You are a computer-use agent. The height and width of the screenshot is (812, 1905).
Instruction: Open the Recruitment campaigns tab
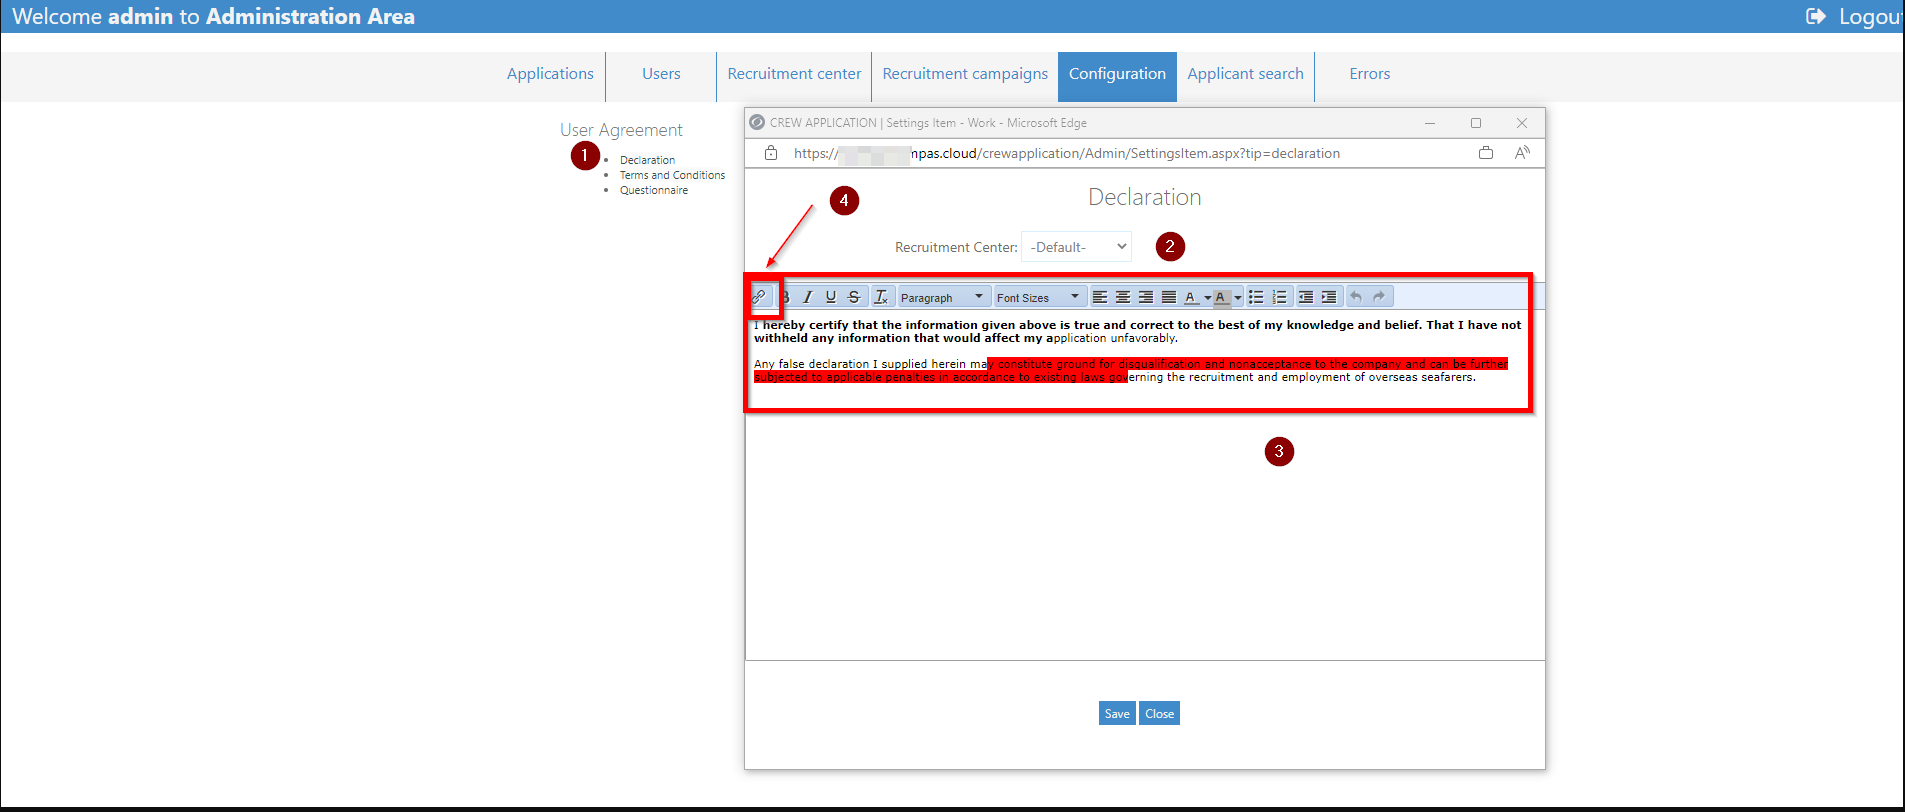(x=965, y=74)
